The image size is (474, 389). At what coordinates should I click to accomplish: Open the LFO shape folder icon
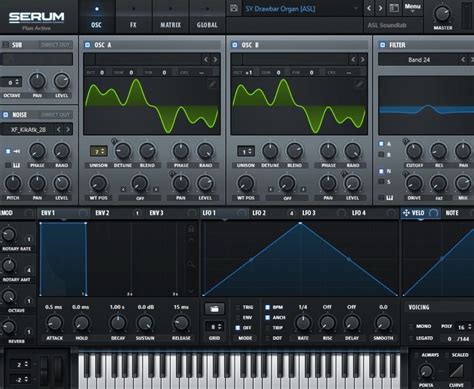[214, 309]
